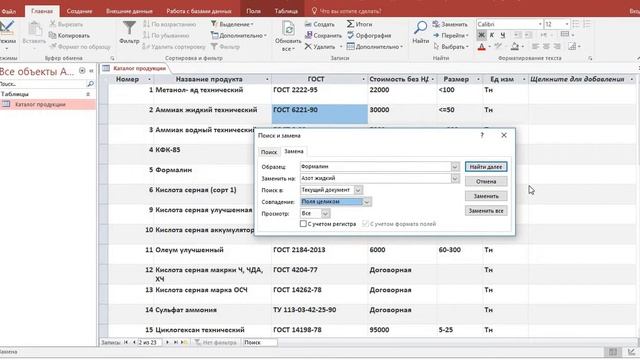Open the Файл menu
Screen dimensions: 640x360
tap(9, 11)
